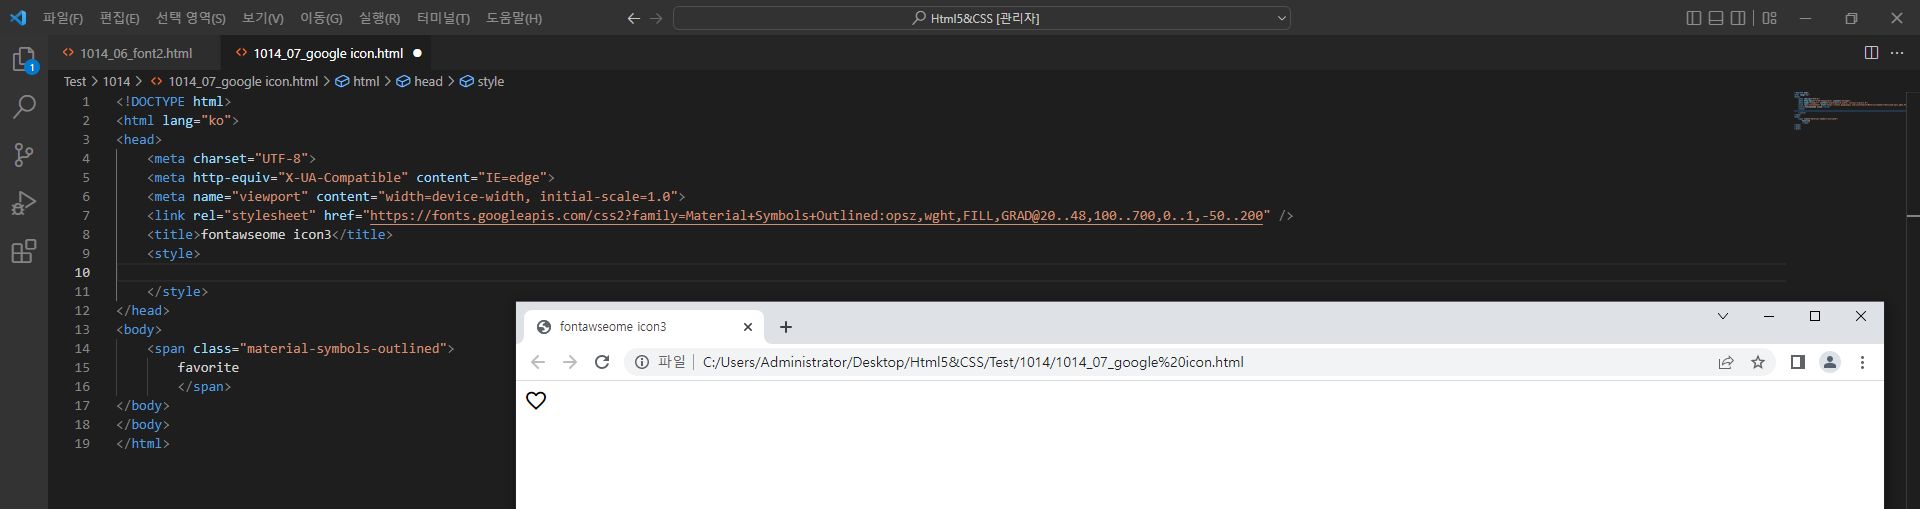This screenshot has height=509, width=1920.
Task: Go back using the title bar arrow
Action: pyautogui.click(x=633, y=18)
